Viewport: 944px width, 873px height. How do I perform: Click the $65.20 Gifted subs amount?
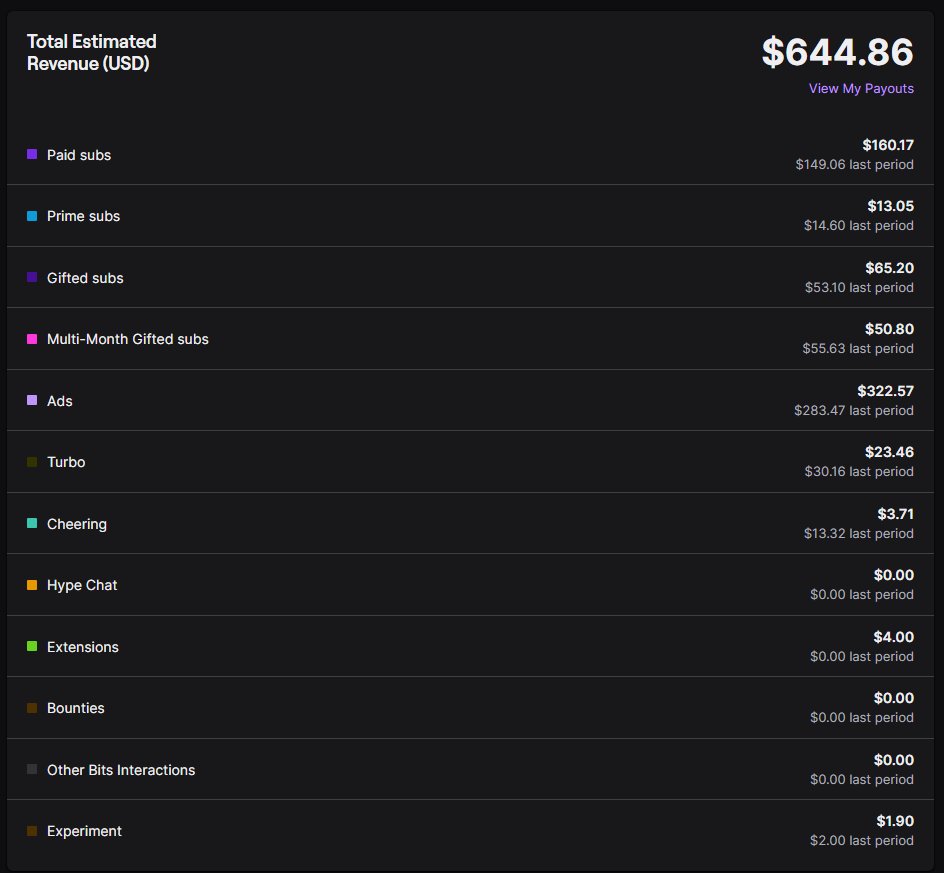pyautogui.click(x=889, y=268)
